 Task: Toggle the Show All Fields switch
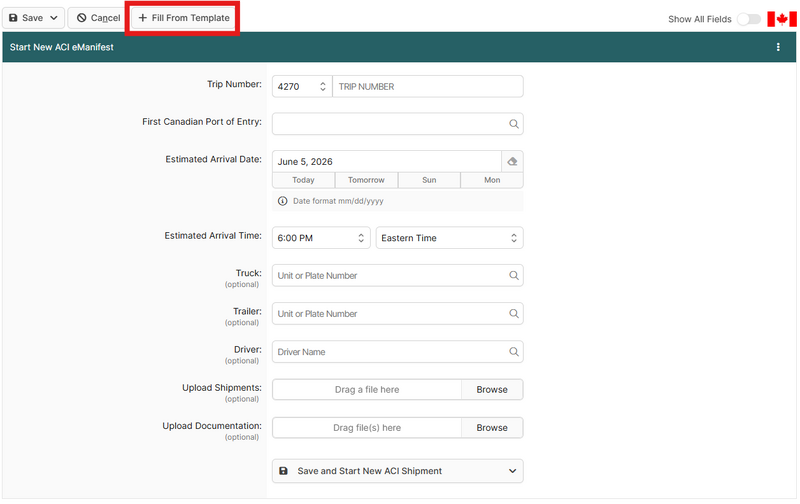click(x=748, y=19)
